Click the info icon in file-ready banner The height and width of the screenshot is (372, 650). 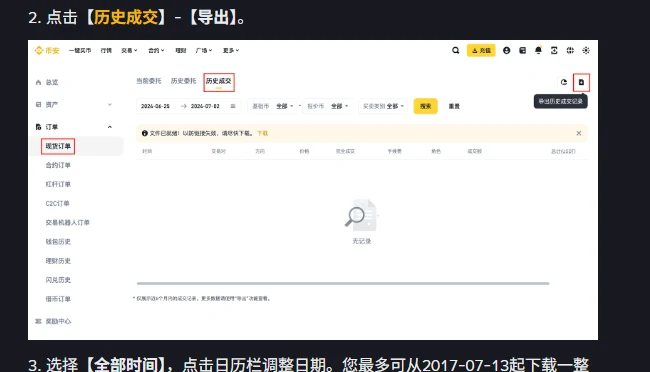(145, 133)
